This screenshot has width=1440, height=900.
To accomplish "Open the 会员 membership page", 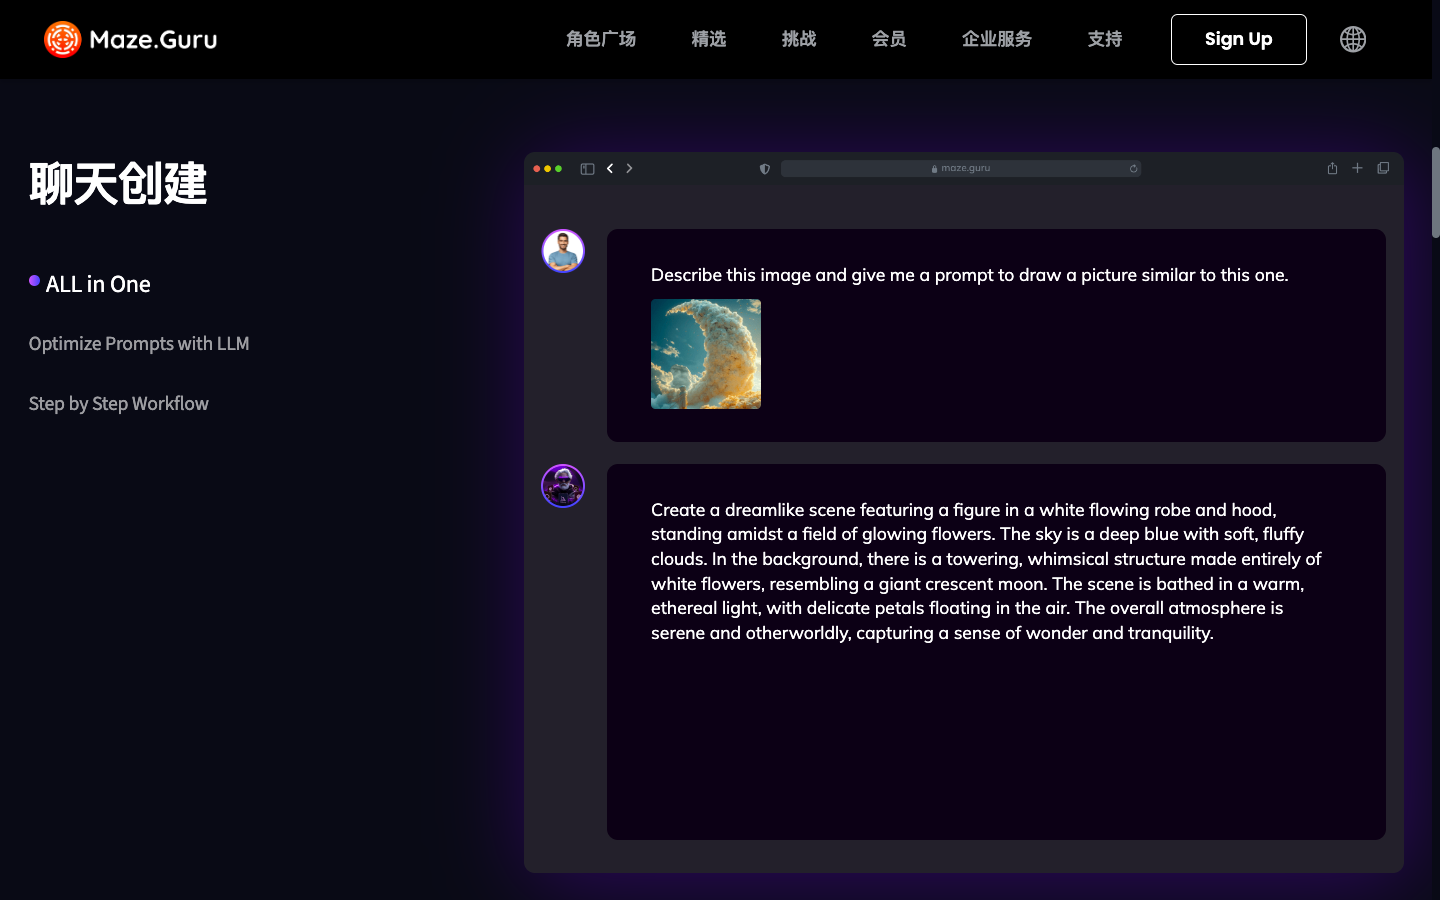I will 888,39.
